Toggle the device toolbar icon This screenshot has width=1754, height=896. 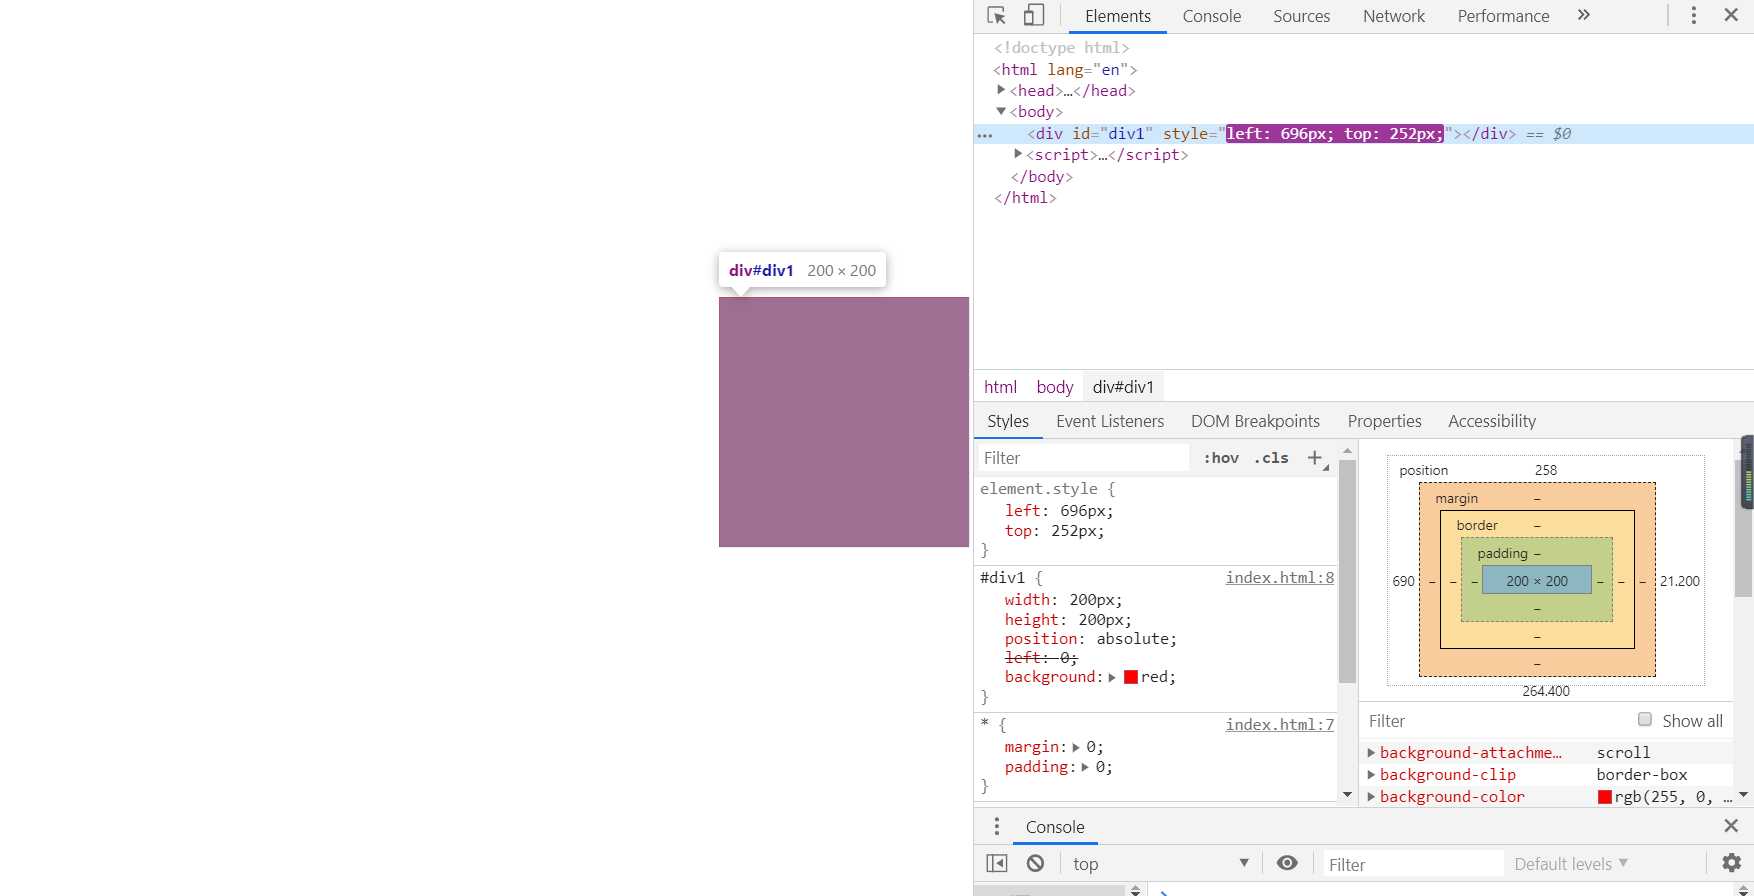click(x=1034, y=16)
